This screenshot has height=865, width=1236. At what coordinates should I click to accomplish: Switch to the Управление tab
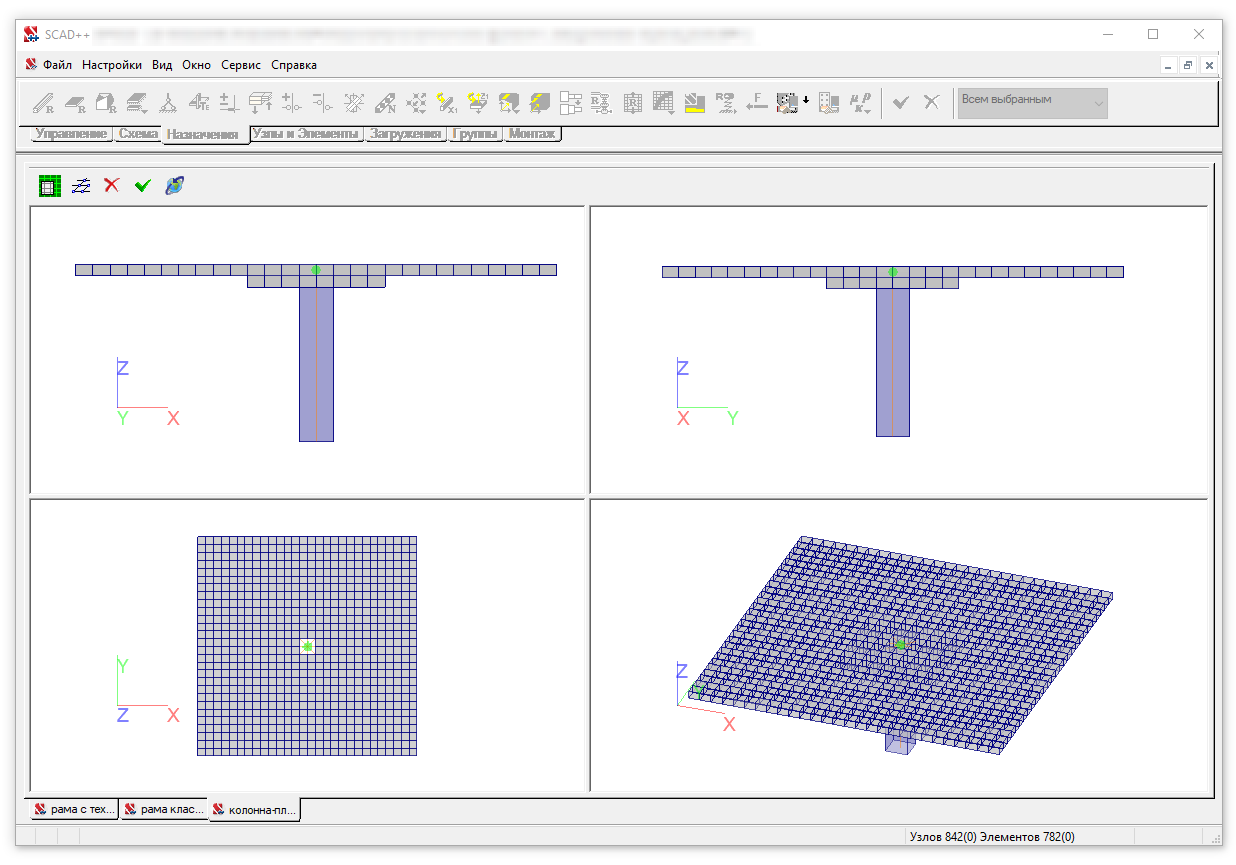click(x=71, y=134)
